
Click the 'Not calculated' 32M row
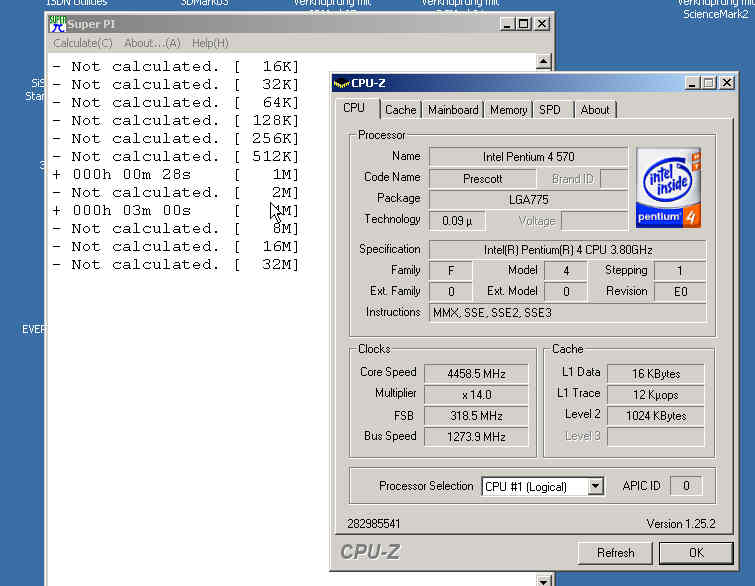tap(176, 264)
